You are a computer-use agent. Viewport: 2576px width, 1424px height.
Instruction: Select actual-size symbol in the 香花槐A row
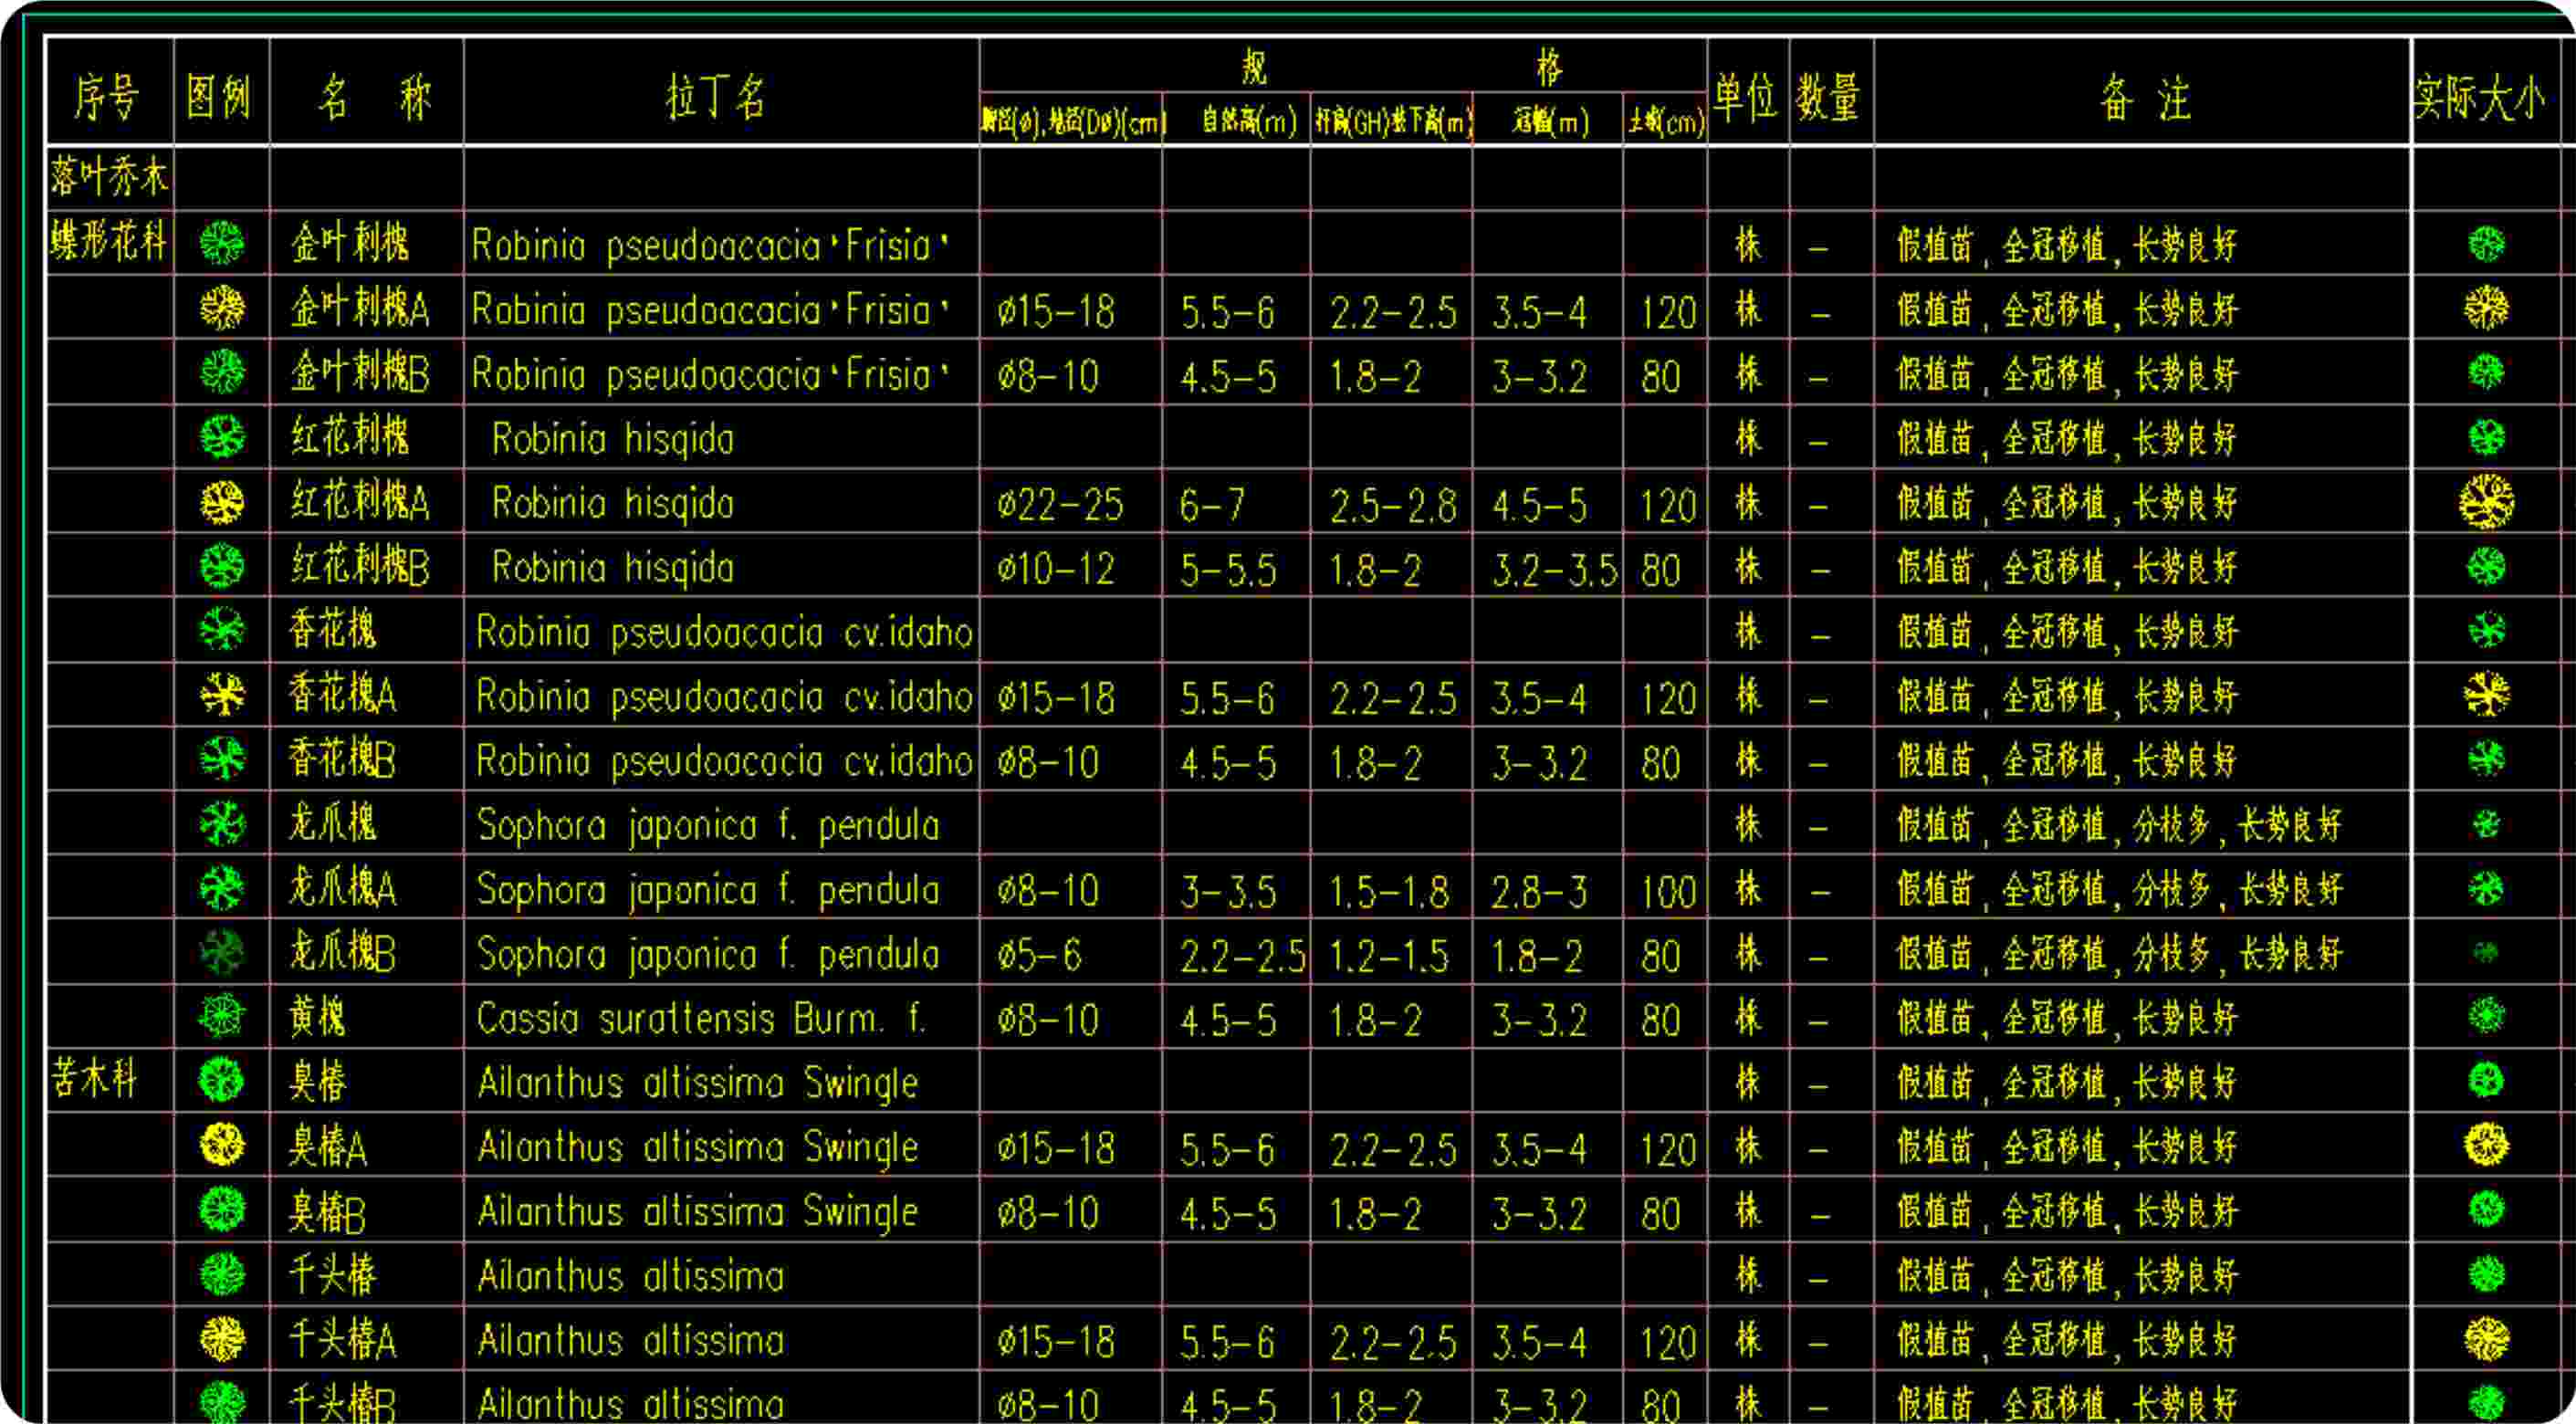coord(2486,694)
